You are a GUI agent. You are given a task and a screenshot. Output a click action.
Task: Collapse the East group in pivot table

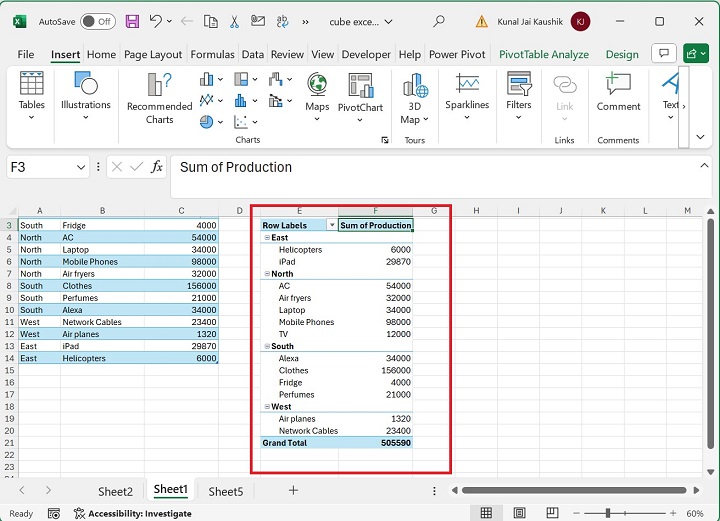coord(266,238)
